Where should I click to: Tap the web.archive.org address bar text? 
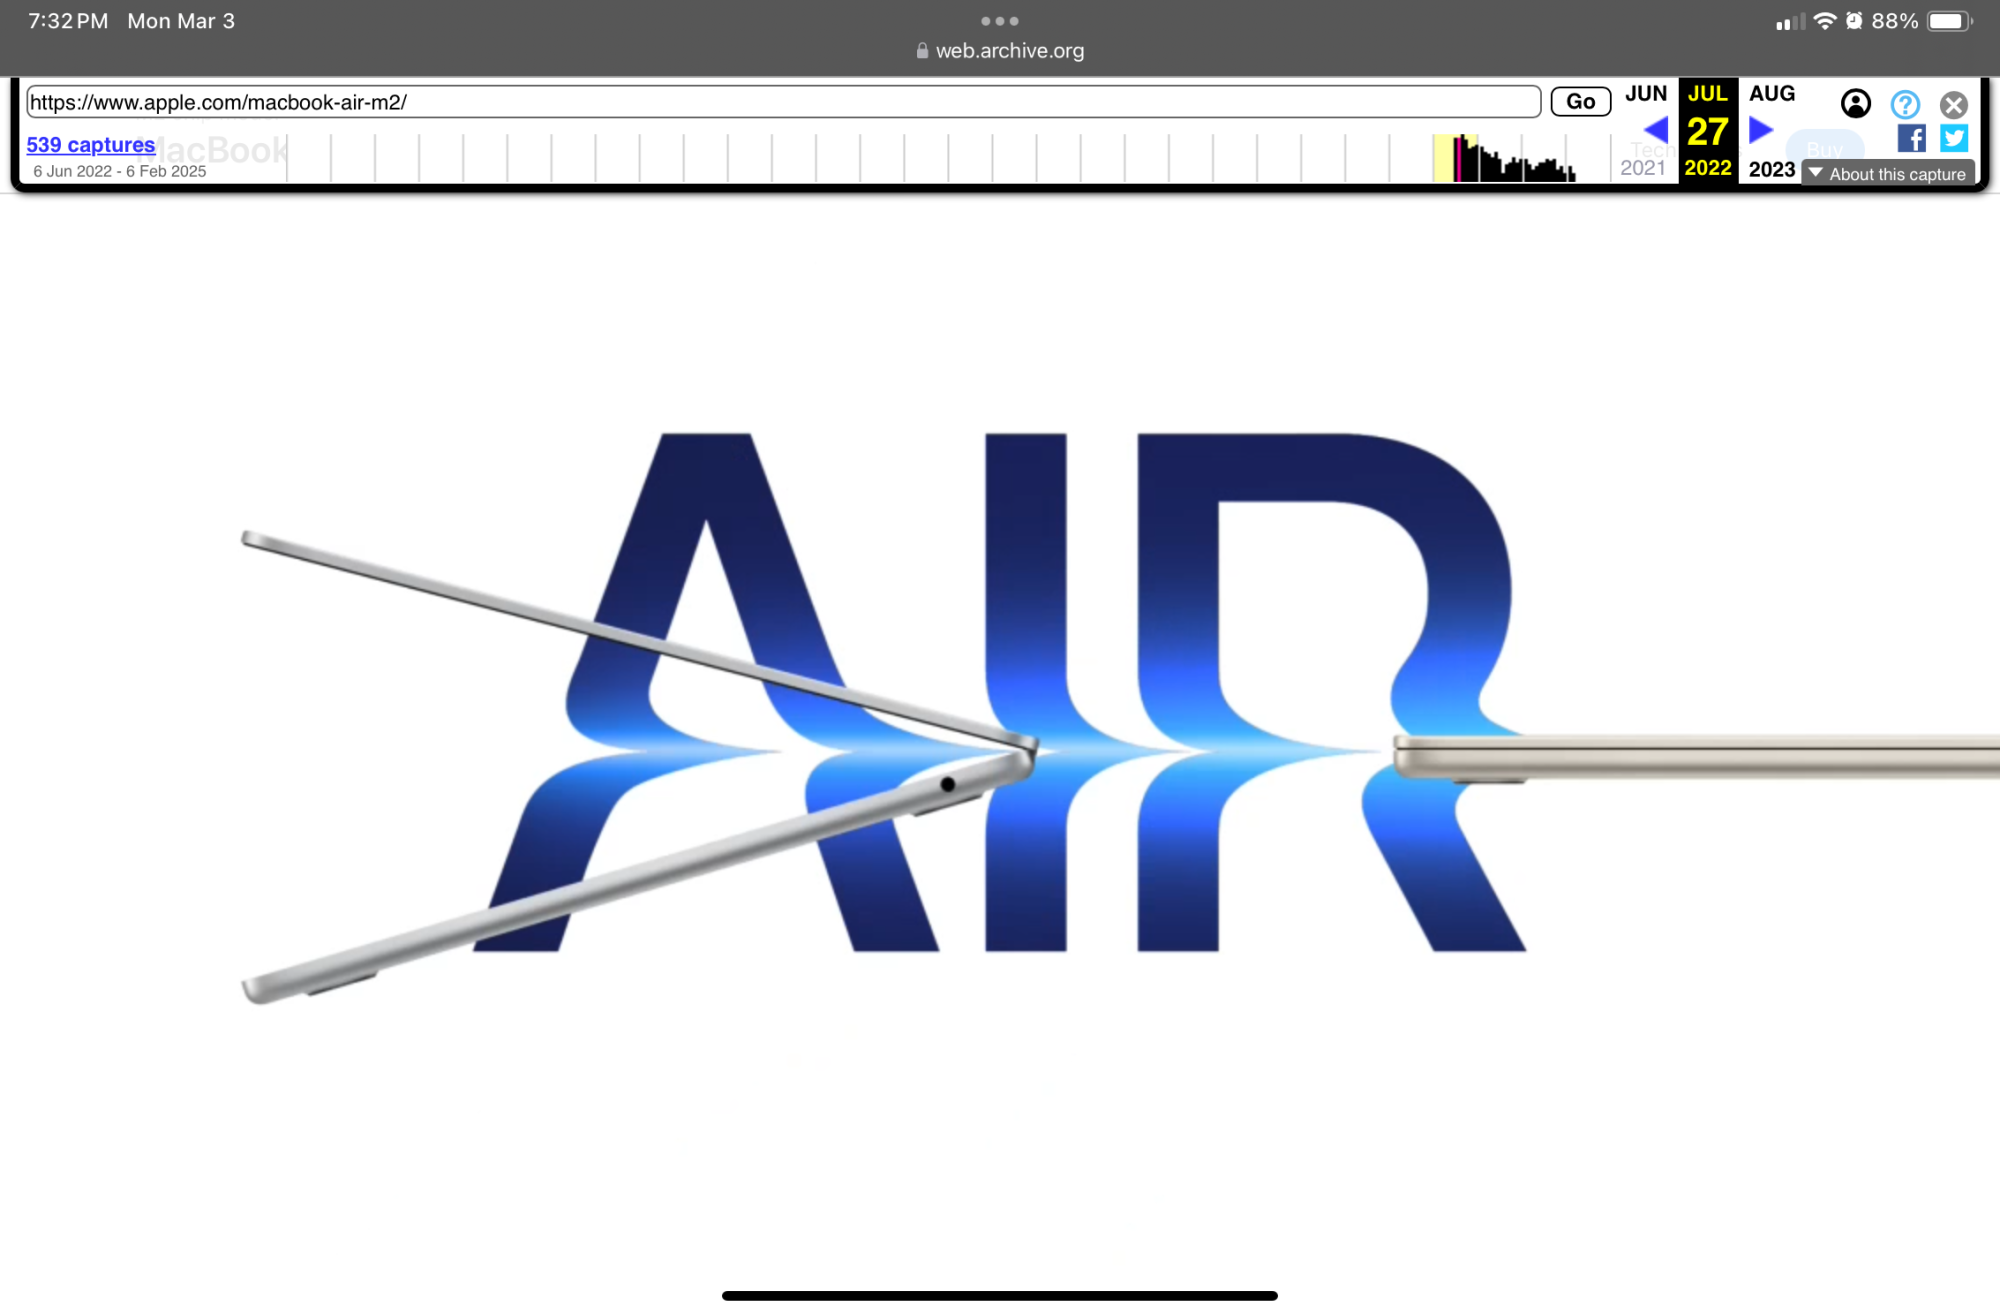pyautogui.click(x=1009, y=51)
